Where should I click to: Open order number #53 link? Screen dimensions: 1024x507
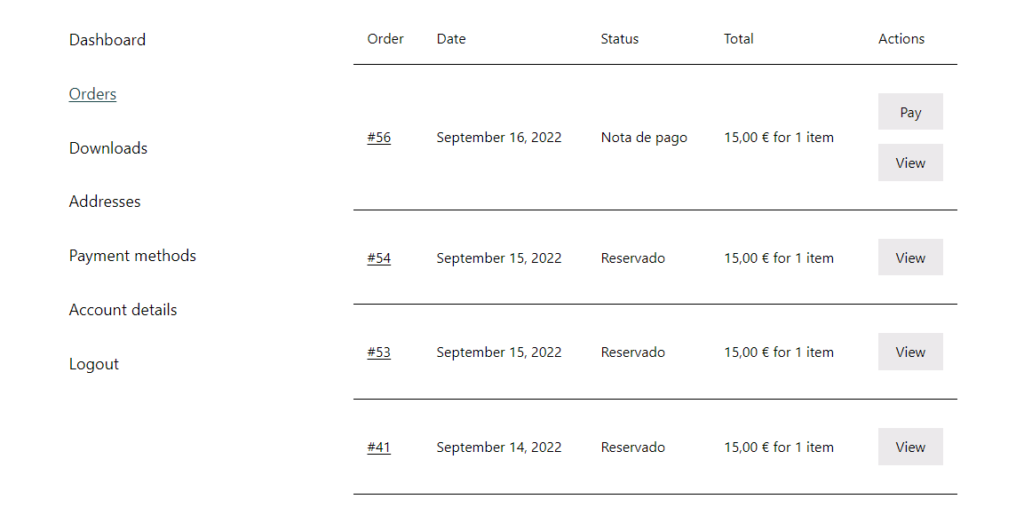click(379, 352)
